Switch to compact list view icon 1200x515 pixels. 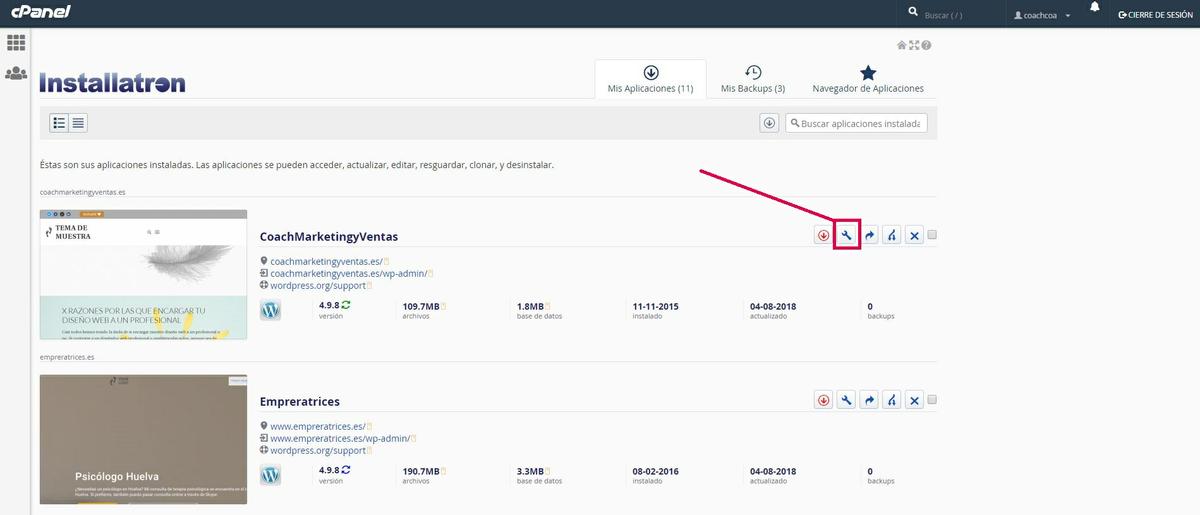(78, 123)
